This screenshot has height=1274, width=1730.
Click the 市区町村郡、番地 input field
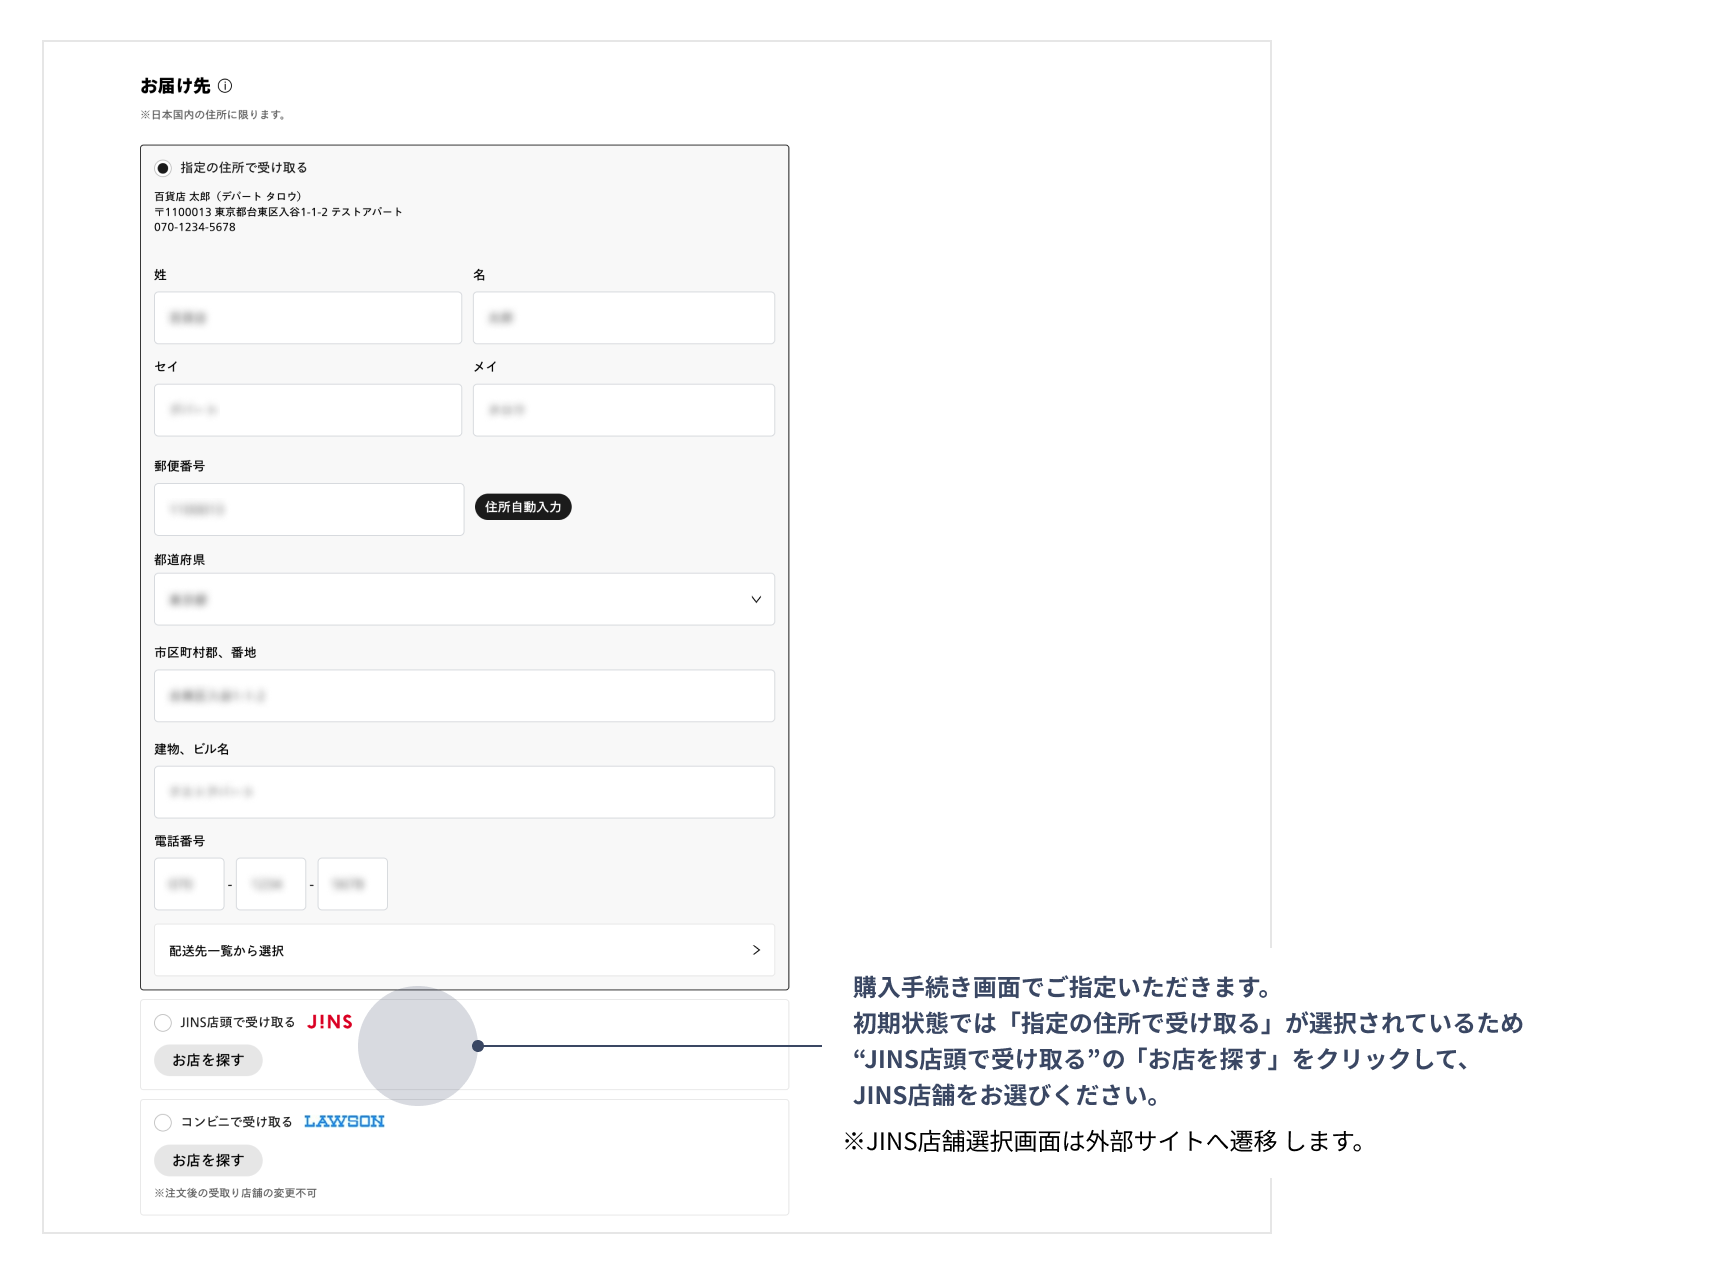(x=464, y=696)
